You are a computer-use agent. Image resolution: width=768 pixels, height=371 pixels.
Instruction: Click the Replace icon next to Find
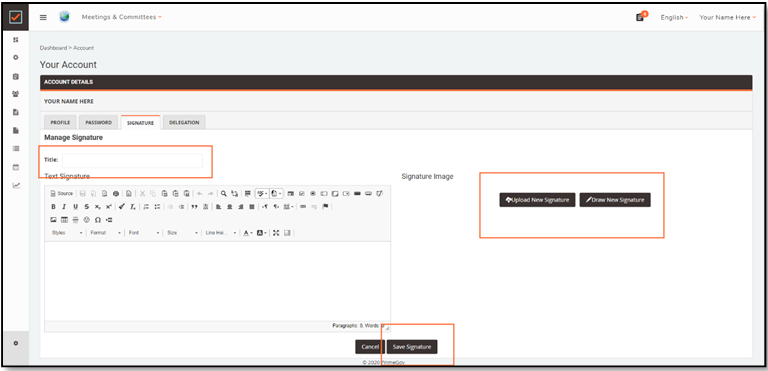pos(235,194)
